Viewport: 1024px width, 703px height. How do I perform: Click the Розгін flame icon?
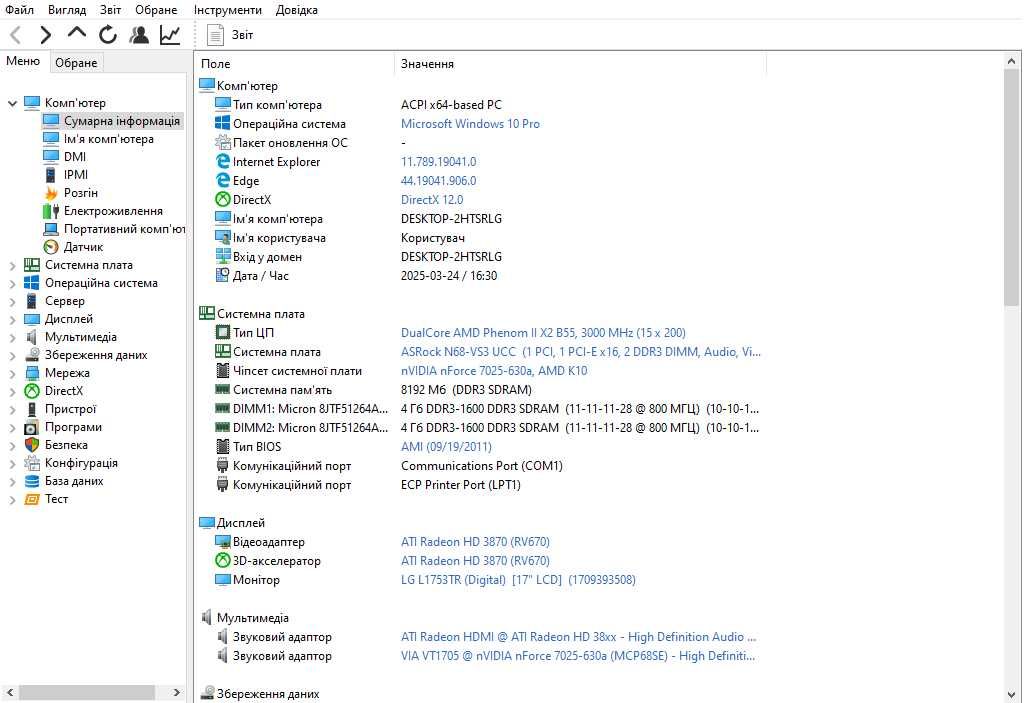pos(51,193)
